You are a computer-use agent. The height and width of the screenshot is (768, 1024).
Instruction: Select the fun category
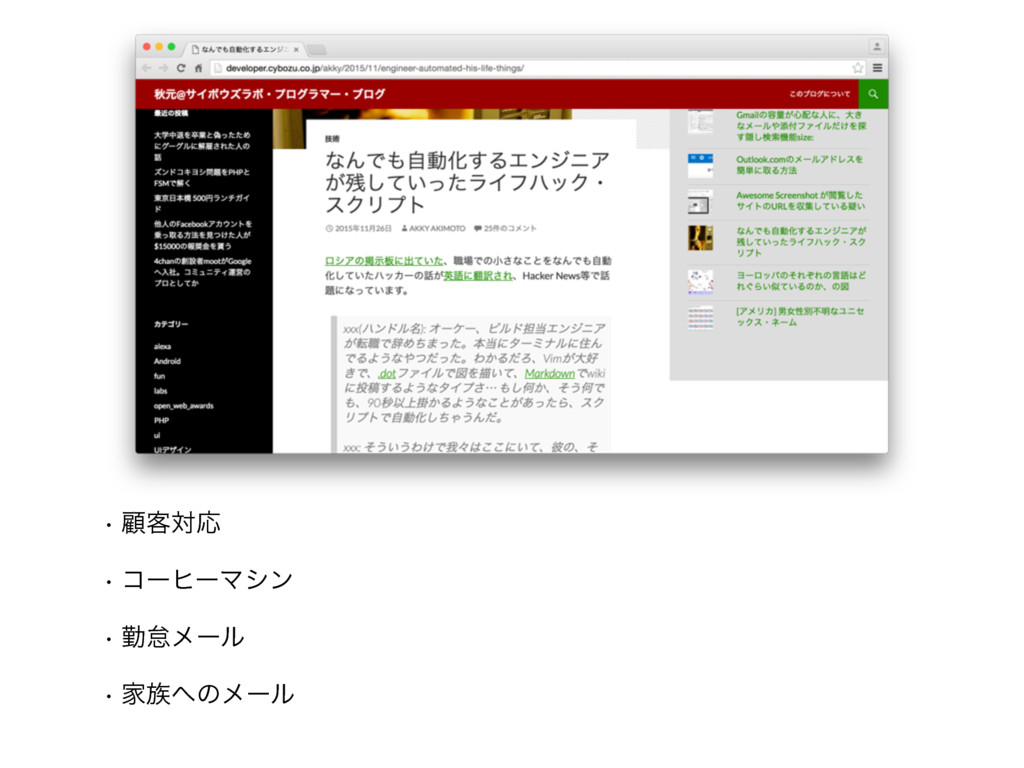[159, 376]
